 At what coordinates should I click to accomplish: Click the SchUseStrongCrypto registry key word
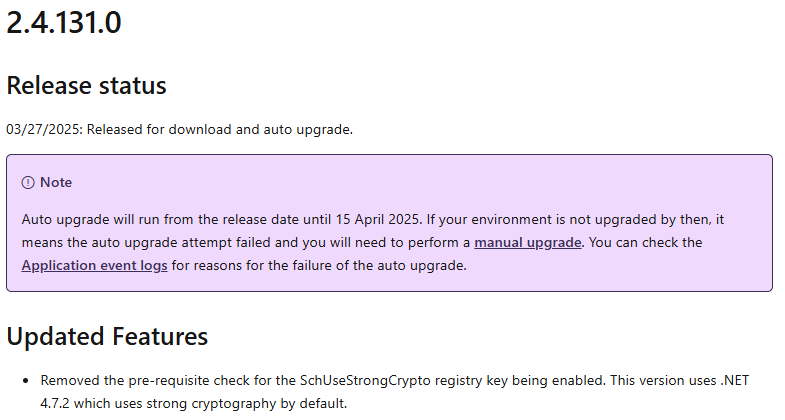pos(365,381)
